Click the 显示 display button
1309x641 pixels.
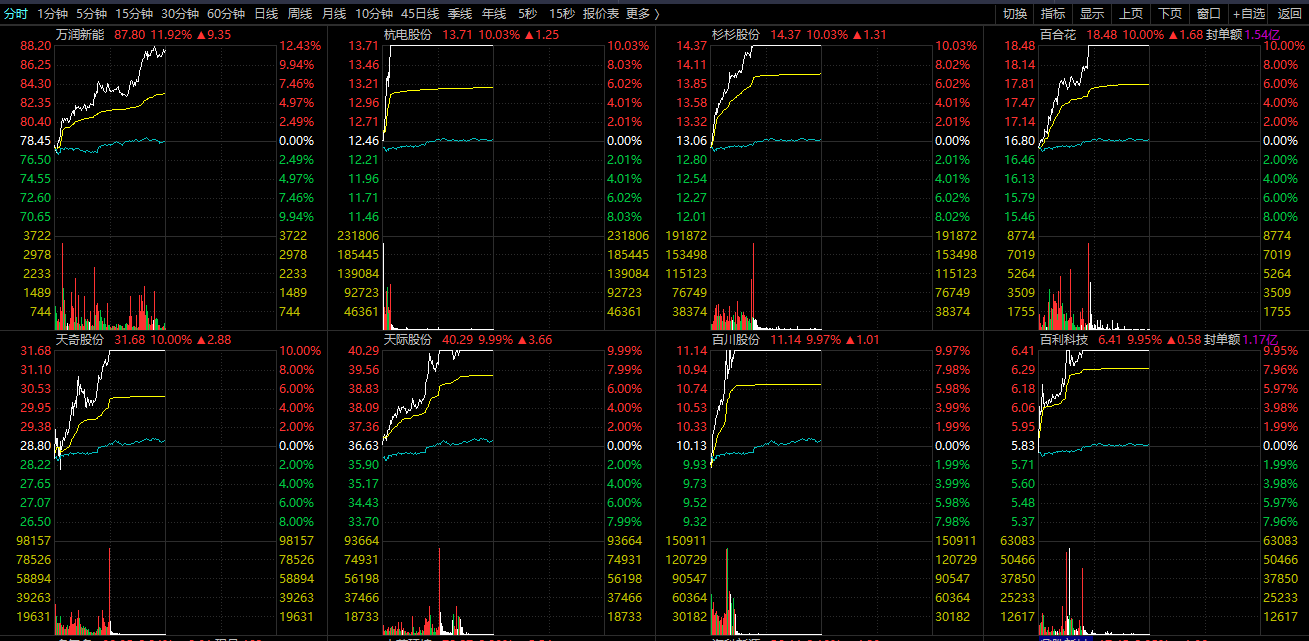pos(1092,14)
